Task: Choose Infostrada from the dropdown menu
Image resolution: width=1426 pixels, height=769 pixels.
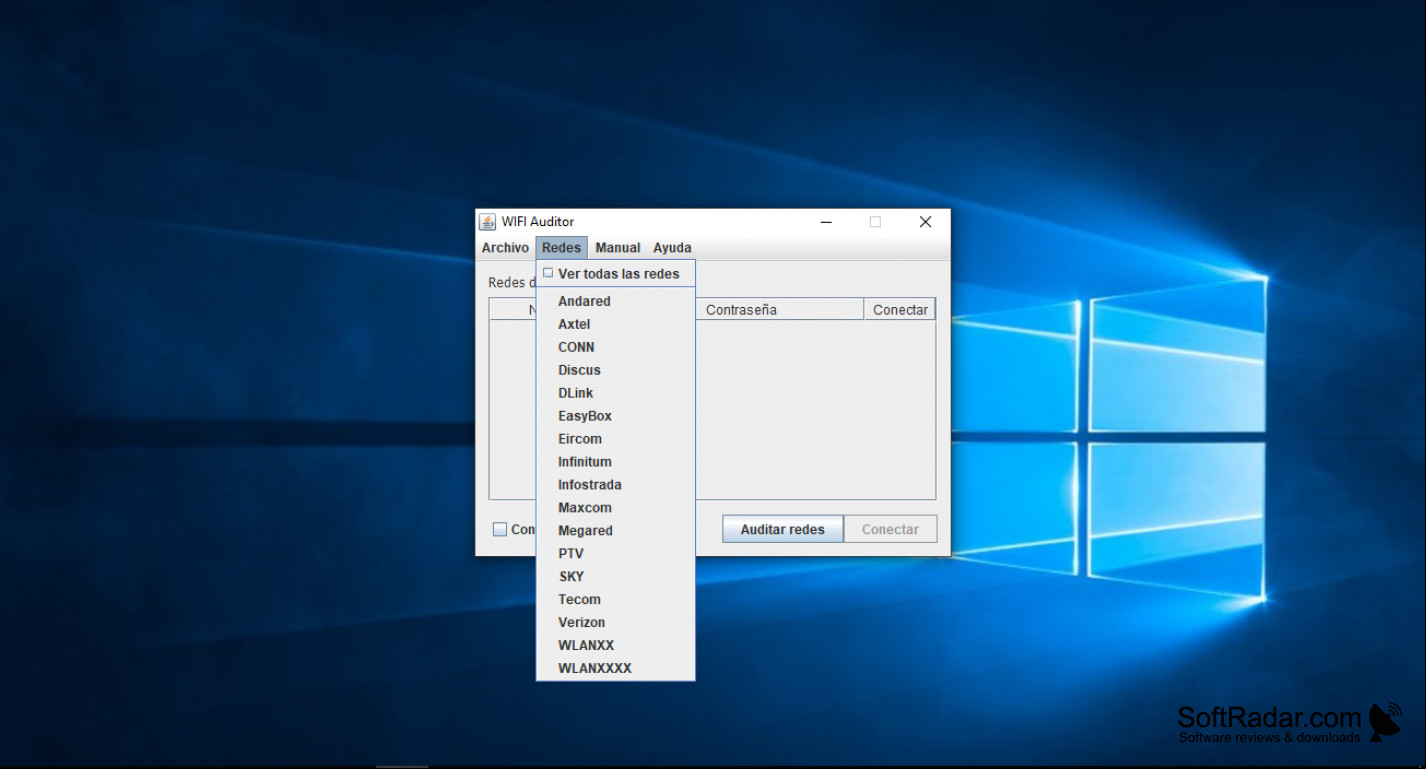Action: tap(615, 485)
